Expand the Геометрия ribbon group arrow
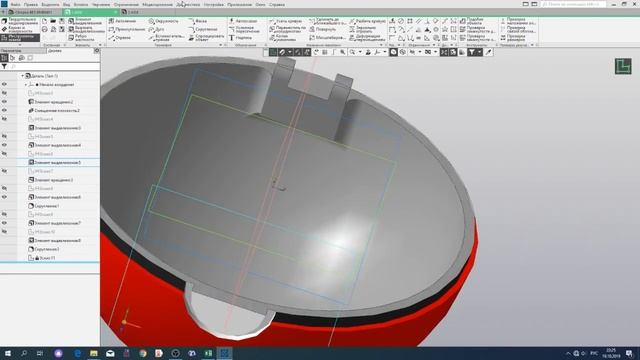The image size is (640, 360). point(220,45)
